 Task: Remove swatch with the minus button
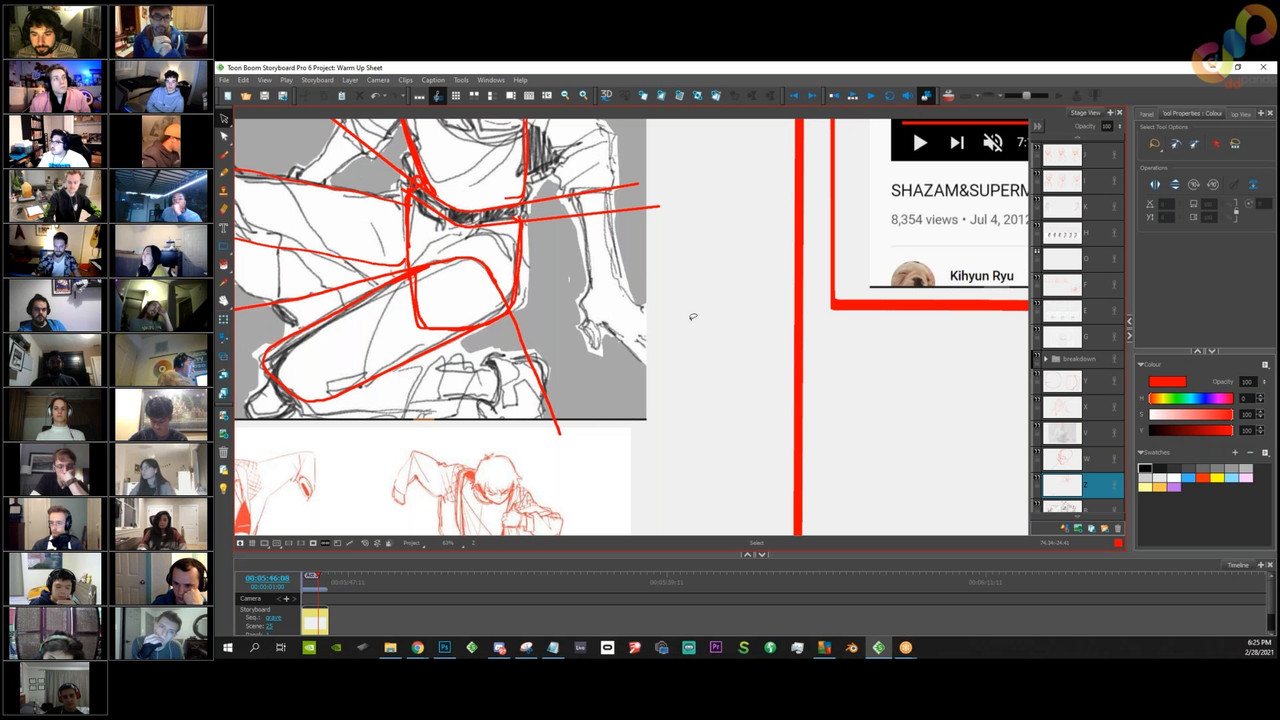tap(1250, 452)
